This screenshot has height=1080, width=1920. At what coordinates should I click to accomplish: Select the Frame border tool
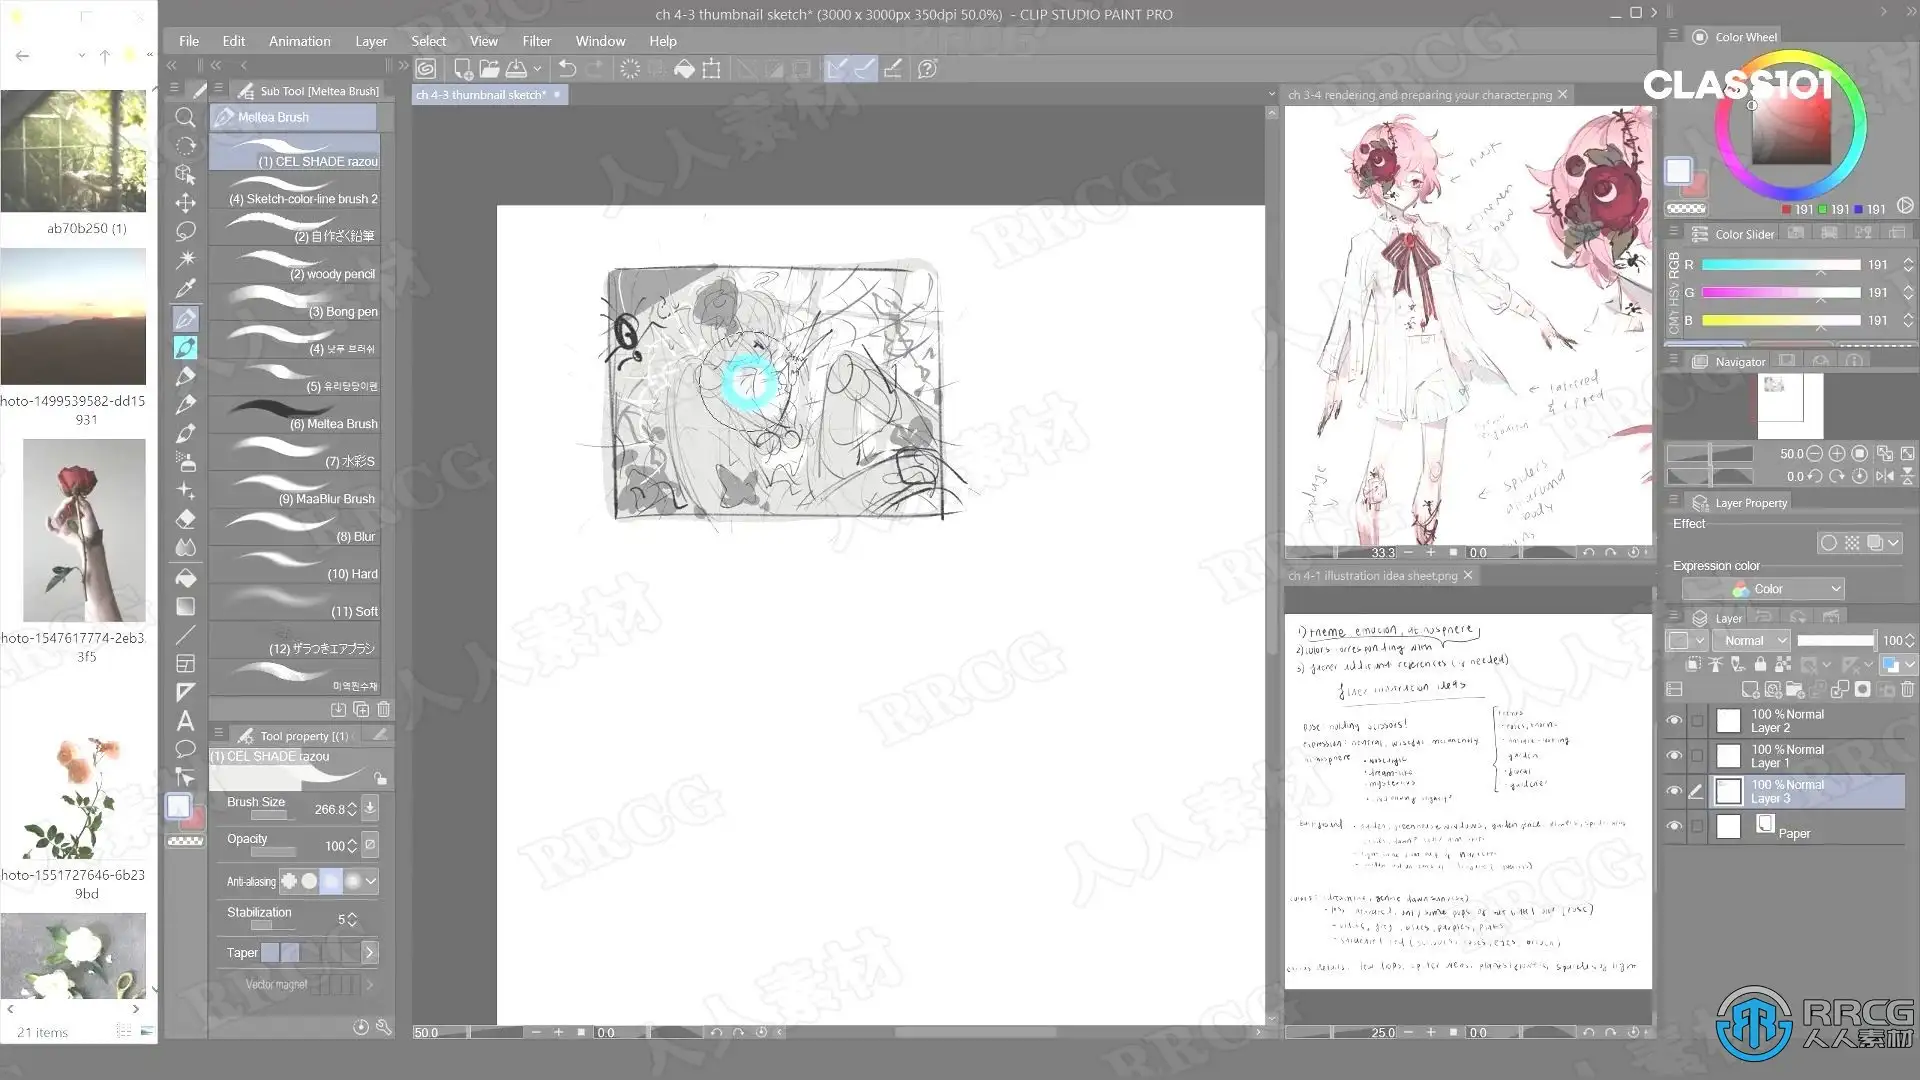coord(185,663)
